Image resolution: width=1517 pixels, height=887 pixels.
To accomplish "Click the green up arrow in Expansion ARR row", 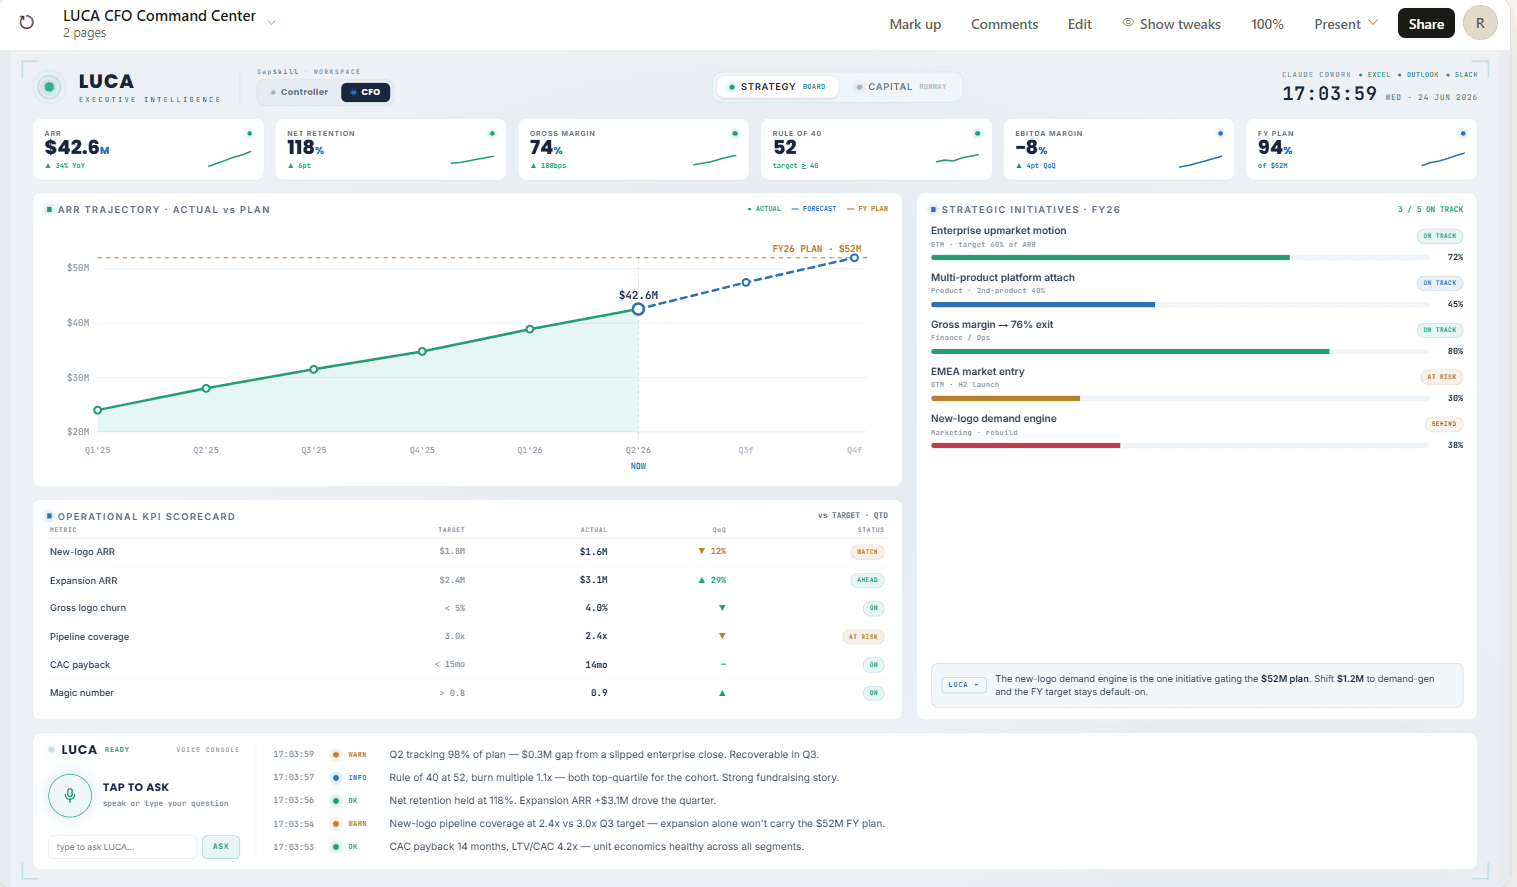I will pyautogui.click(x=702, y=580).
